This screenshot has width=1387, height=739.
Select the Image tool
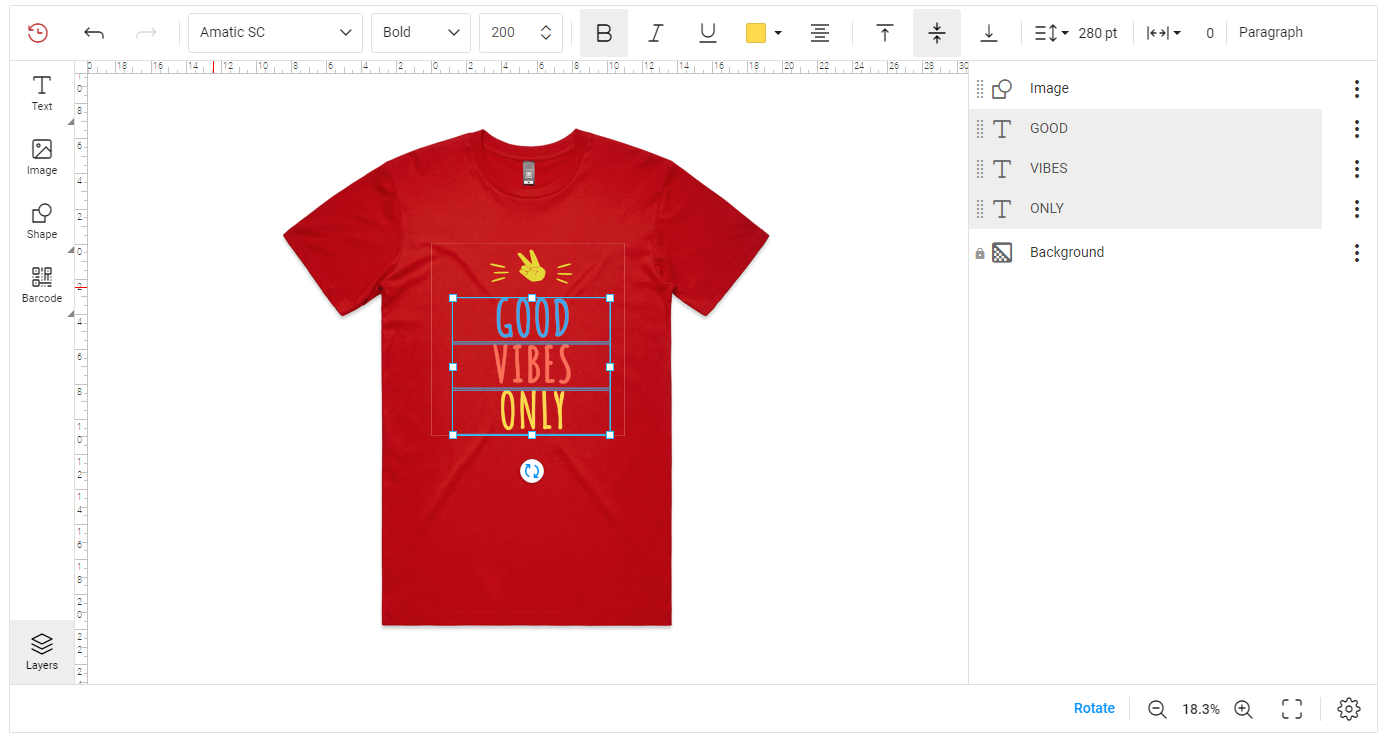42,157
